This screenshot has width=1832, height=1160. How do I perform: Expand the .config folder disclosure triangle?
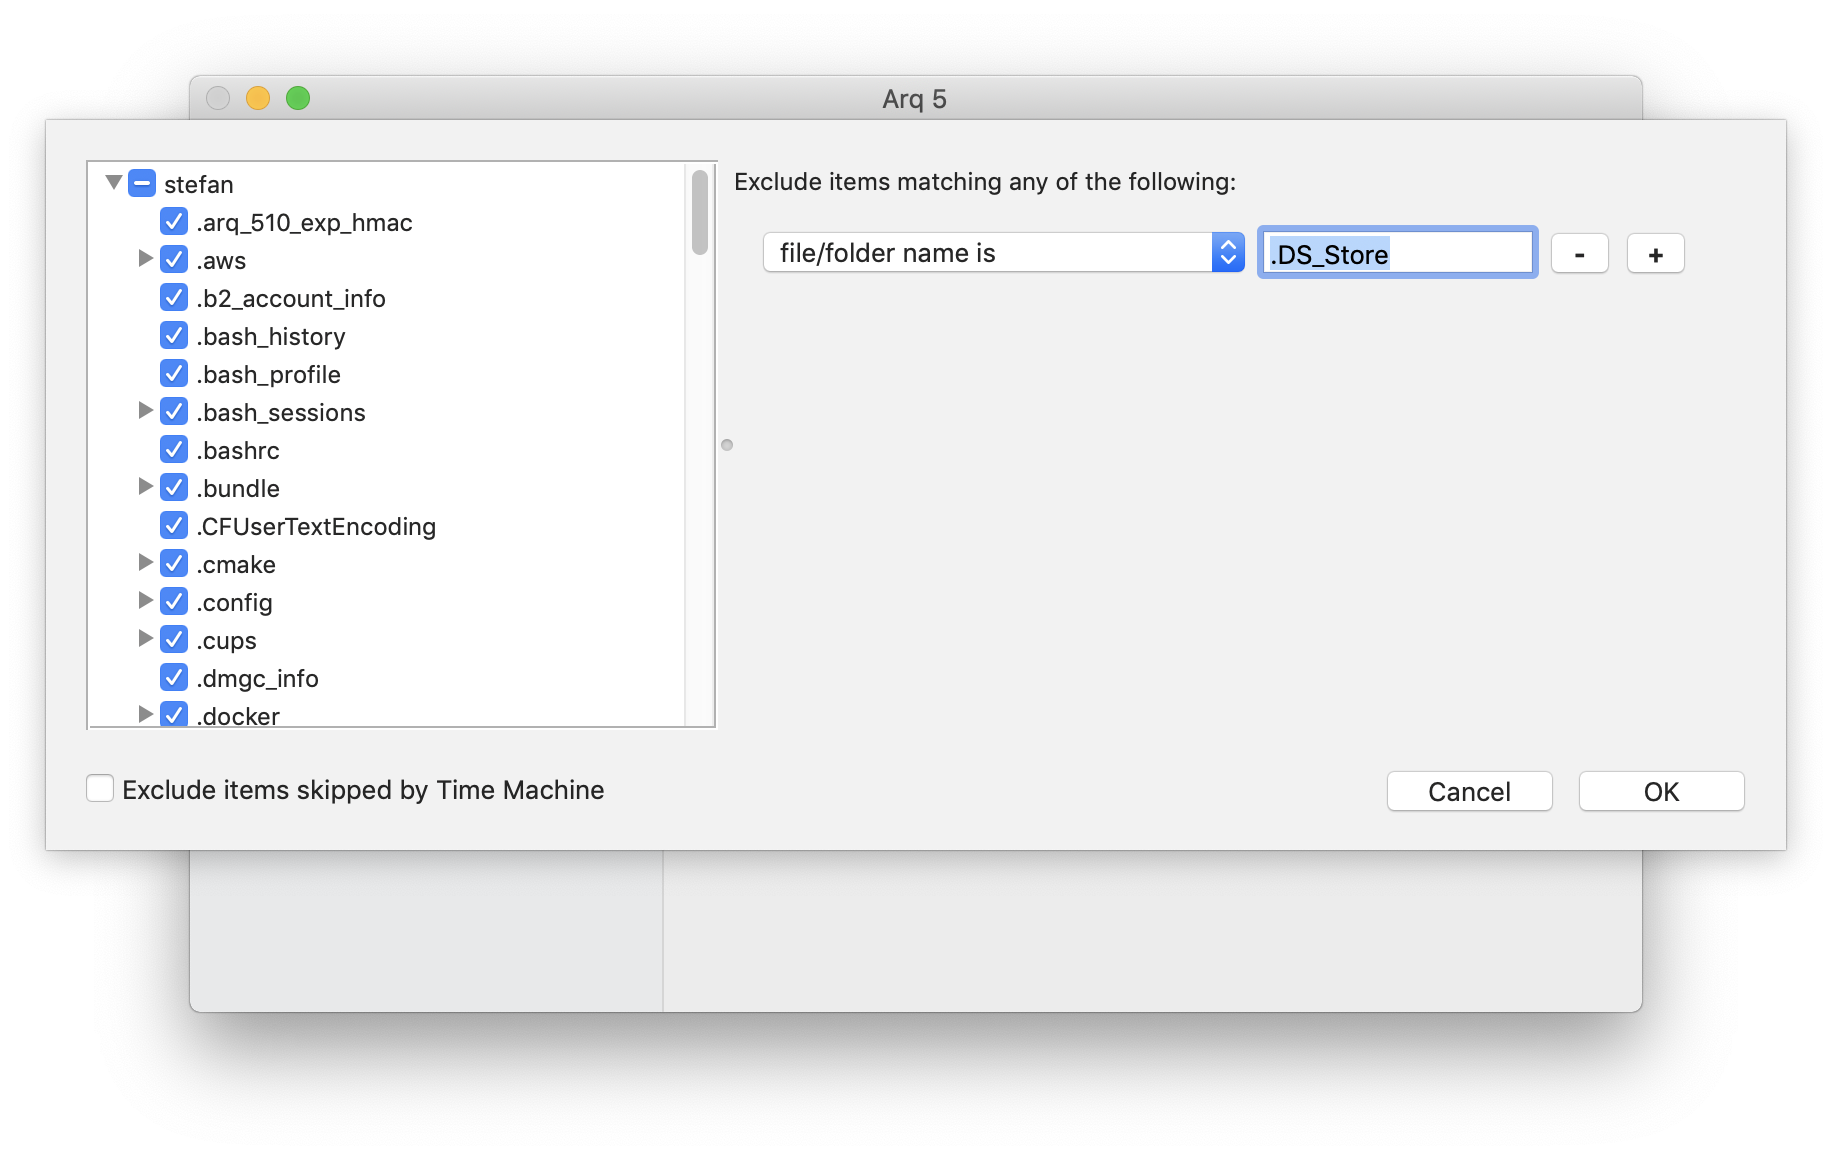pos(145,600)
